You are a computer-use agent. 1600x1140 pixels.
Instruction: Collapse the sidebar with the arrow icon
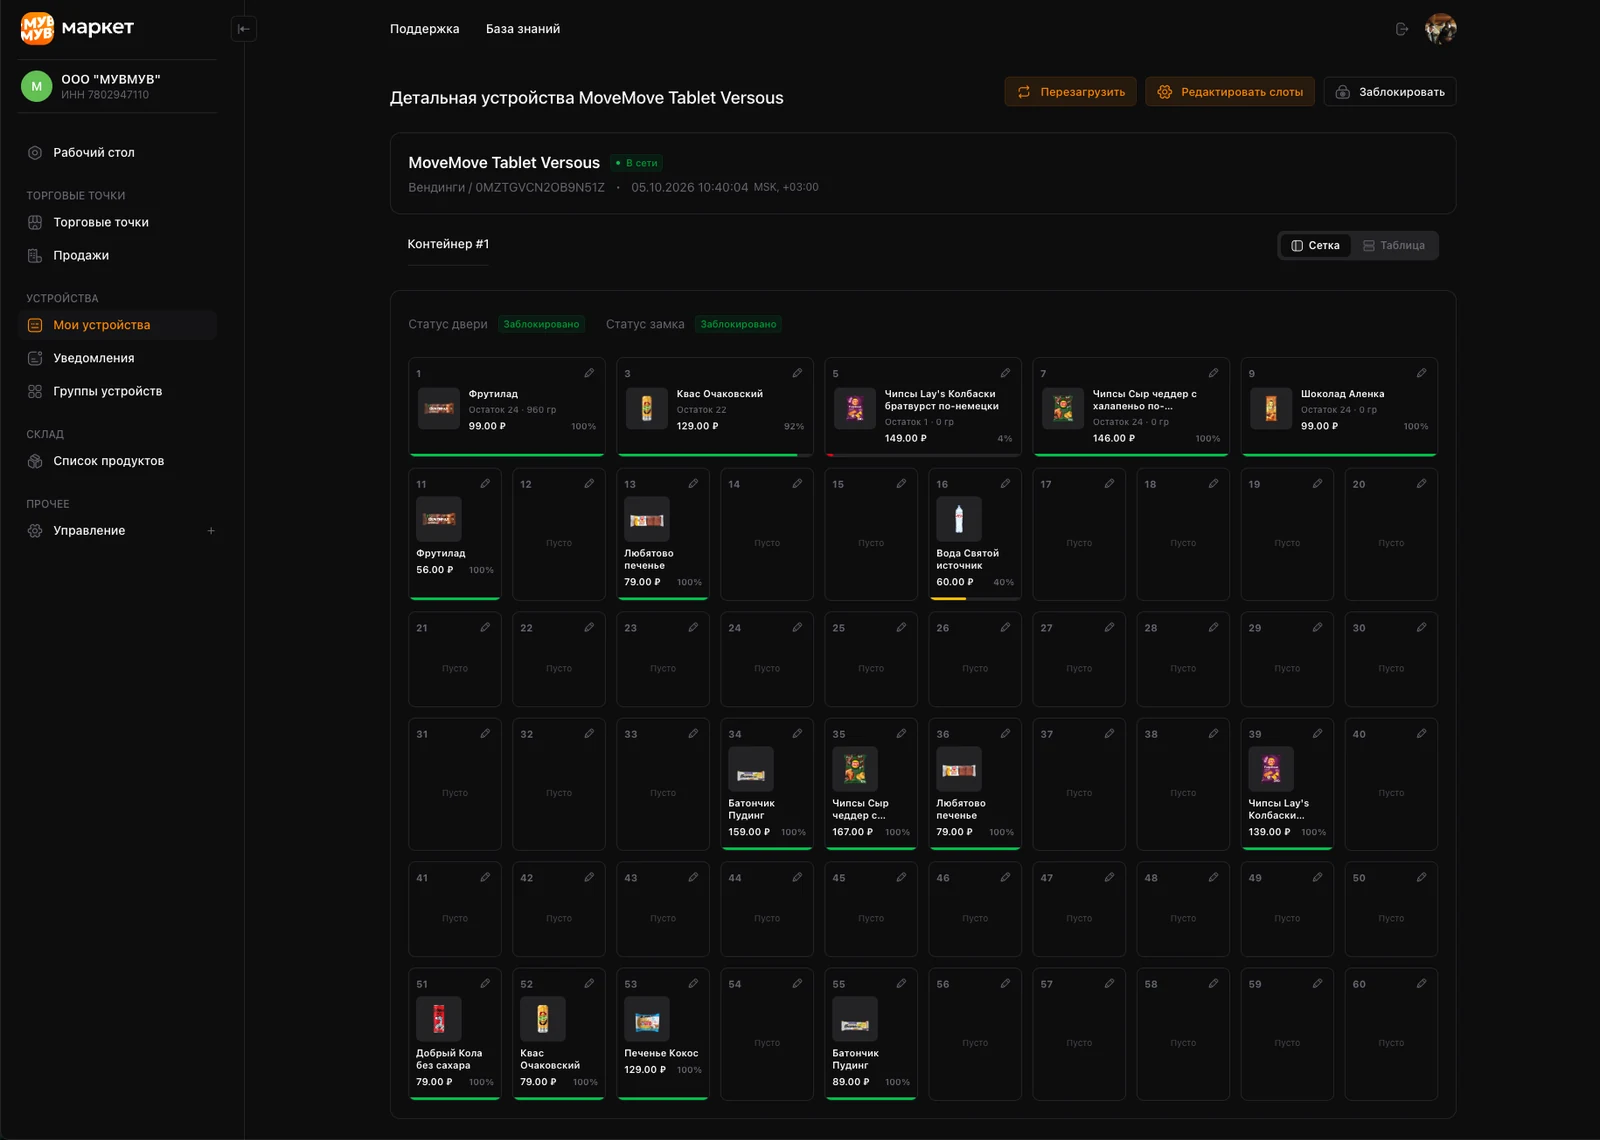[x=243, y=29]
